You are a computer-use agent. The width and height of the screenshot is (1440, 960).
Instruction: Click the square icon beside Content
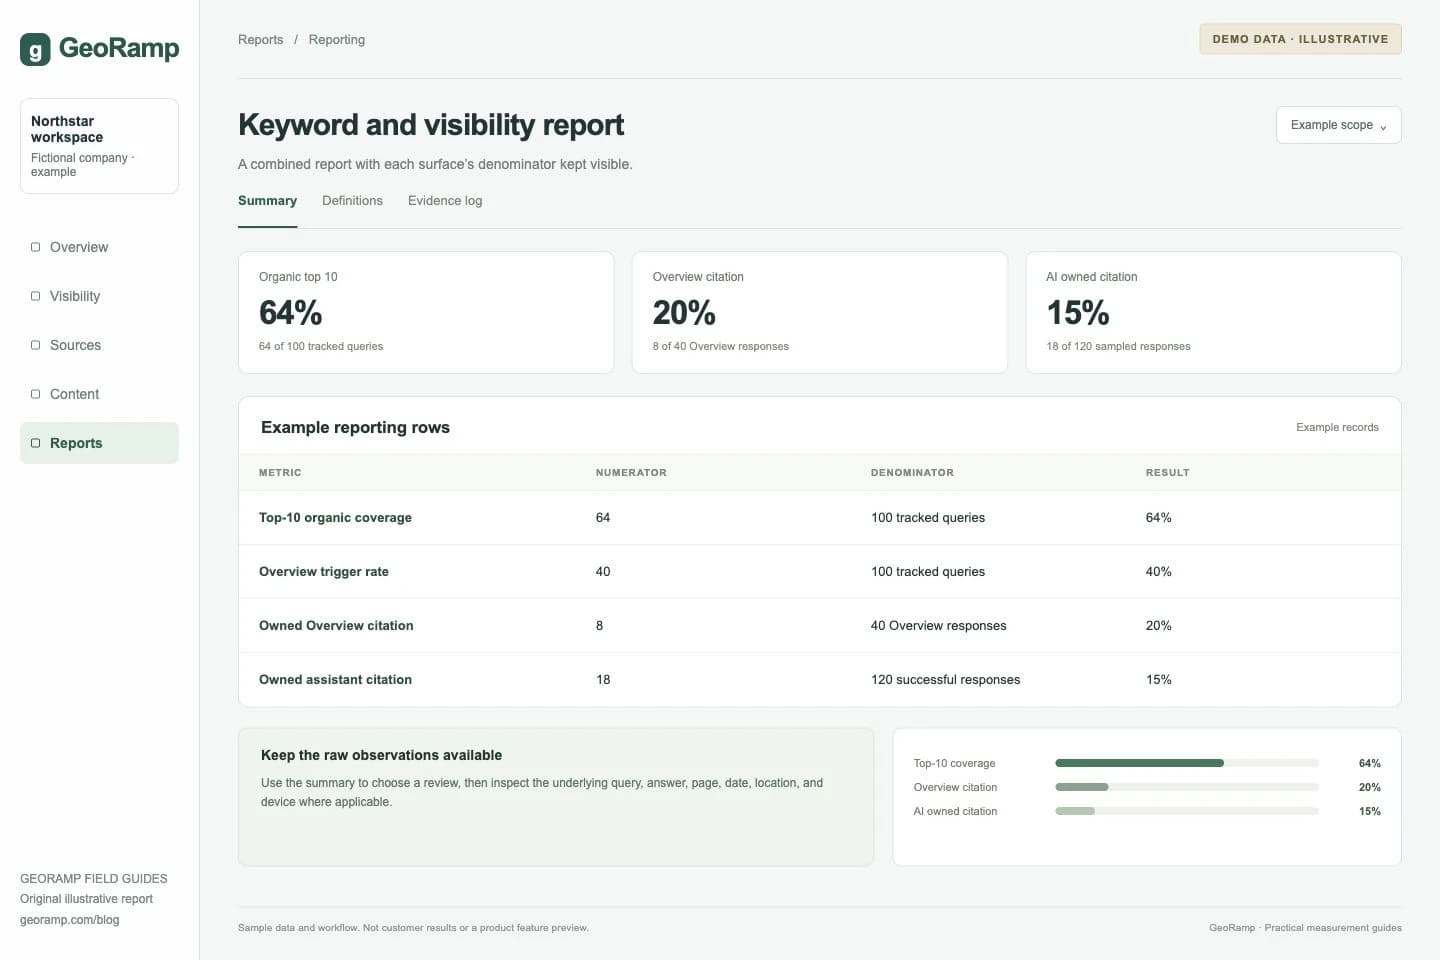[36, 394]
